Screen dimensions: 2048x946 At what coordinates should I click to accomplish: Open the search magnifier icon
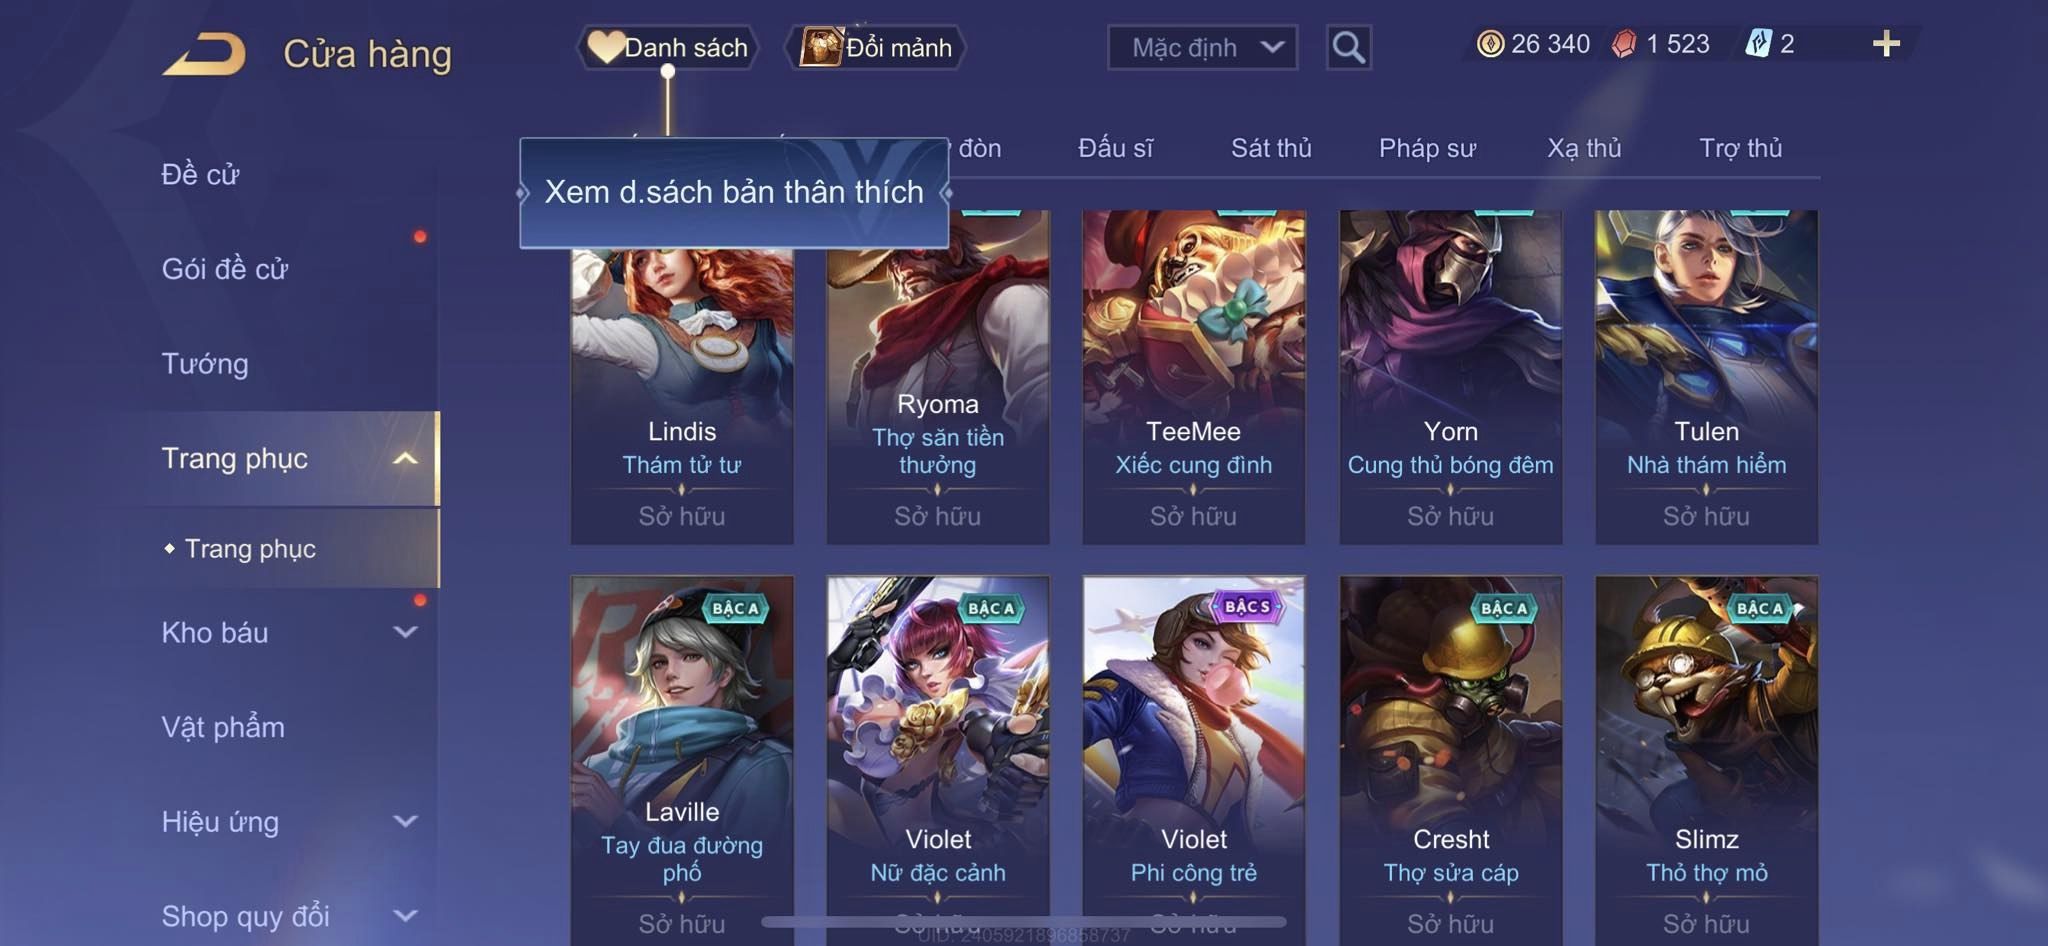pyautogui.click(x=1348, y=47)
